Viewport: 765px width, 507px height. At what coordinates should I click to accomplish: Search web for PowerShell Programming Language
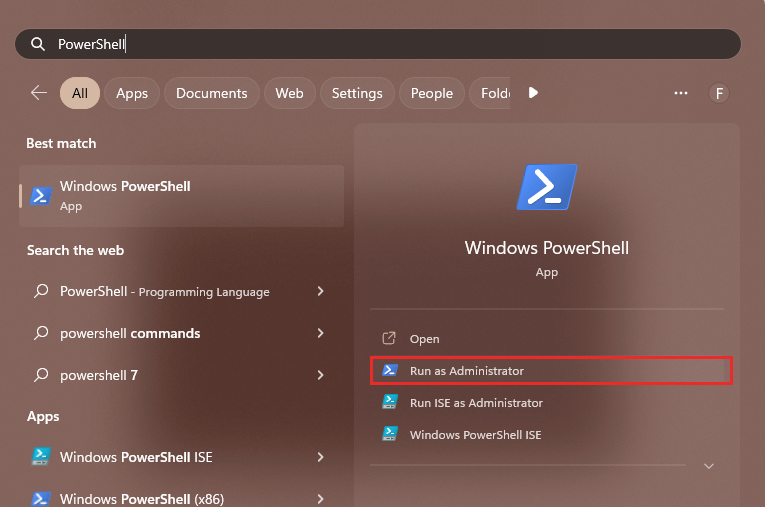164,292
